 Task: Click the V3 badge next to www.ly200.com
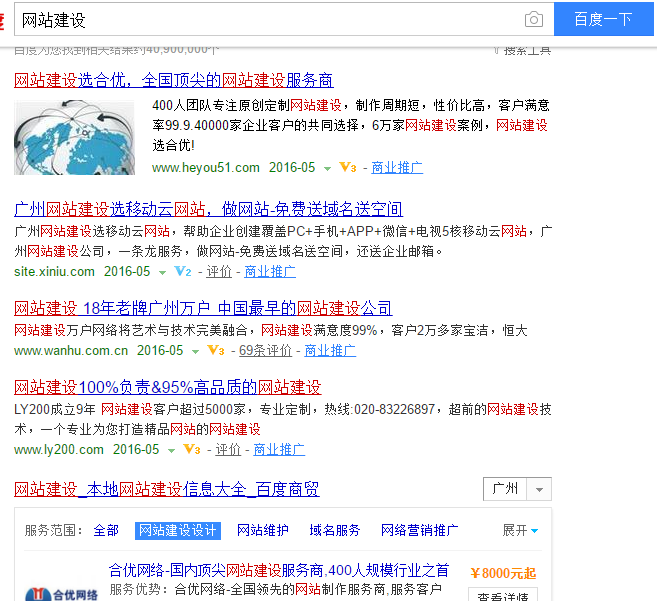tap(192, 450)
